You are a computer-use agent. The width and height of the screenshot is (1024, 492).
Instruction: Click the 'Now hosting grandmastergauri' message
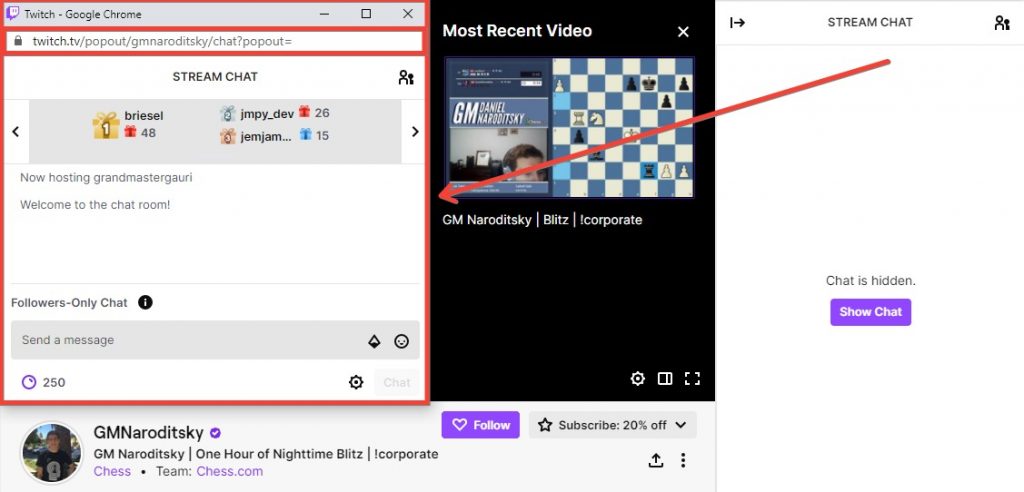click(106, 177)
